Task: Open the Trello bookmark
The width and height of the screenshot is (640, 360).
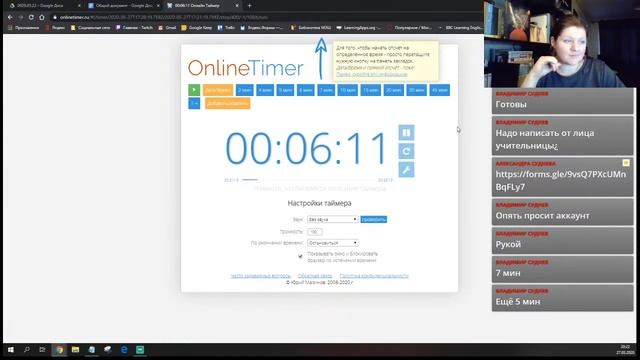Action: pos(226,28)
